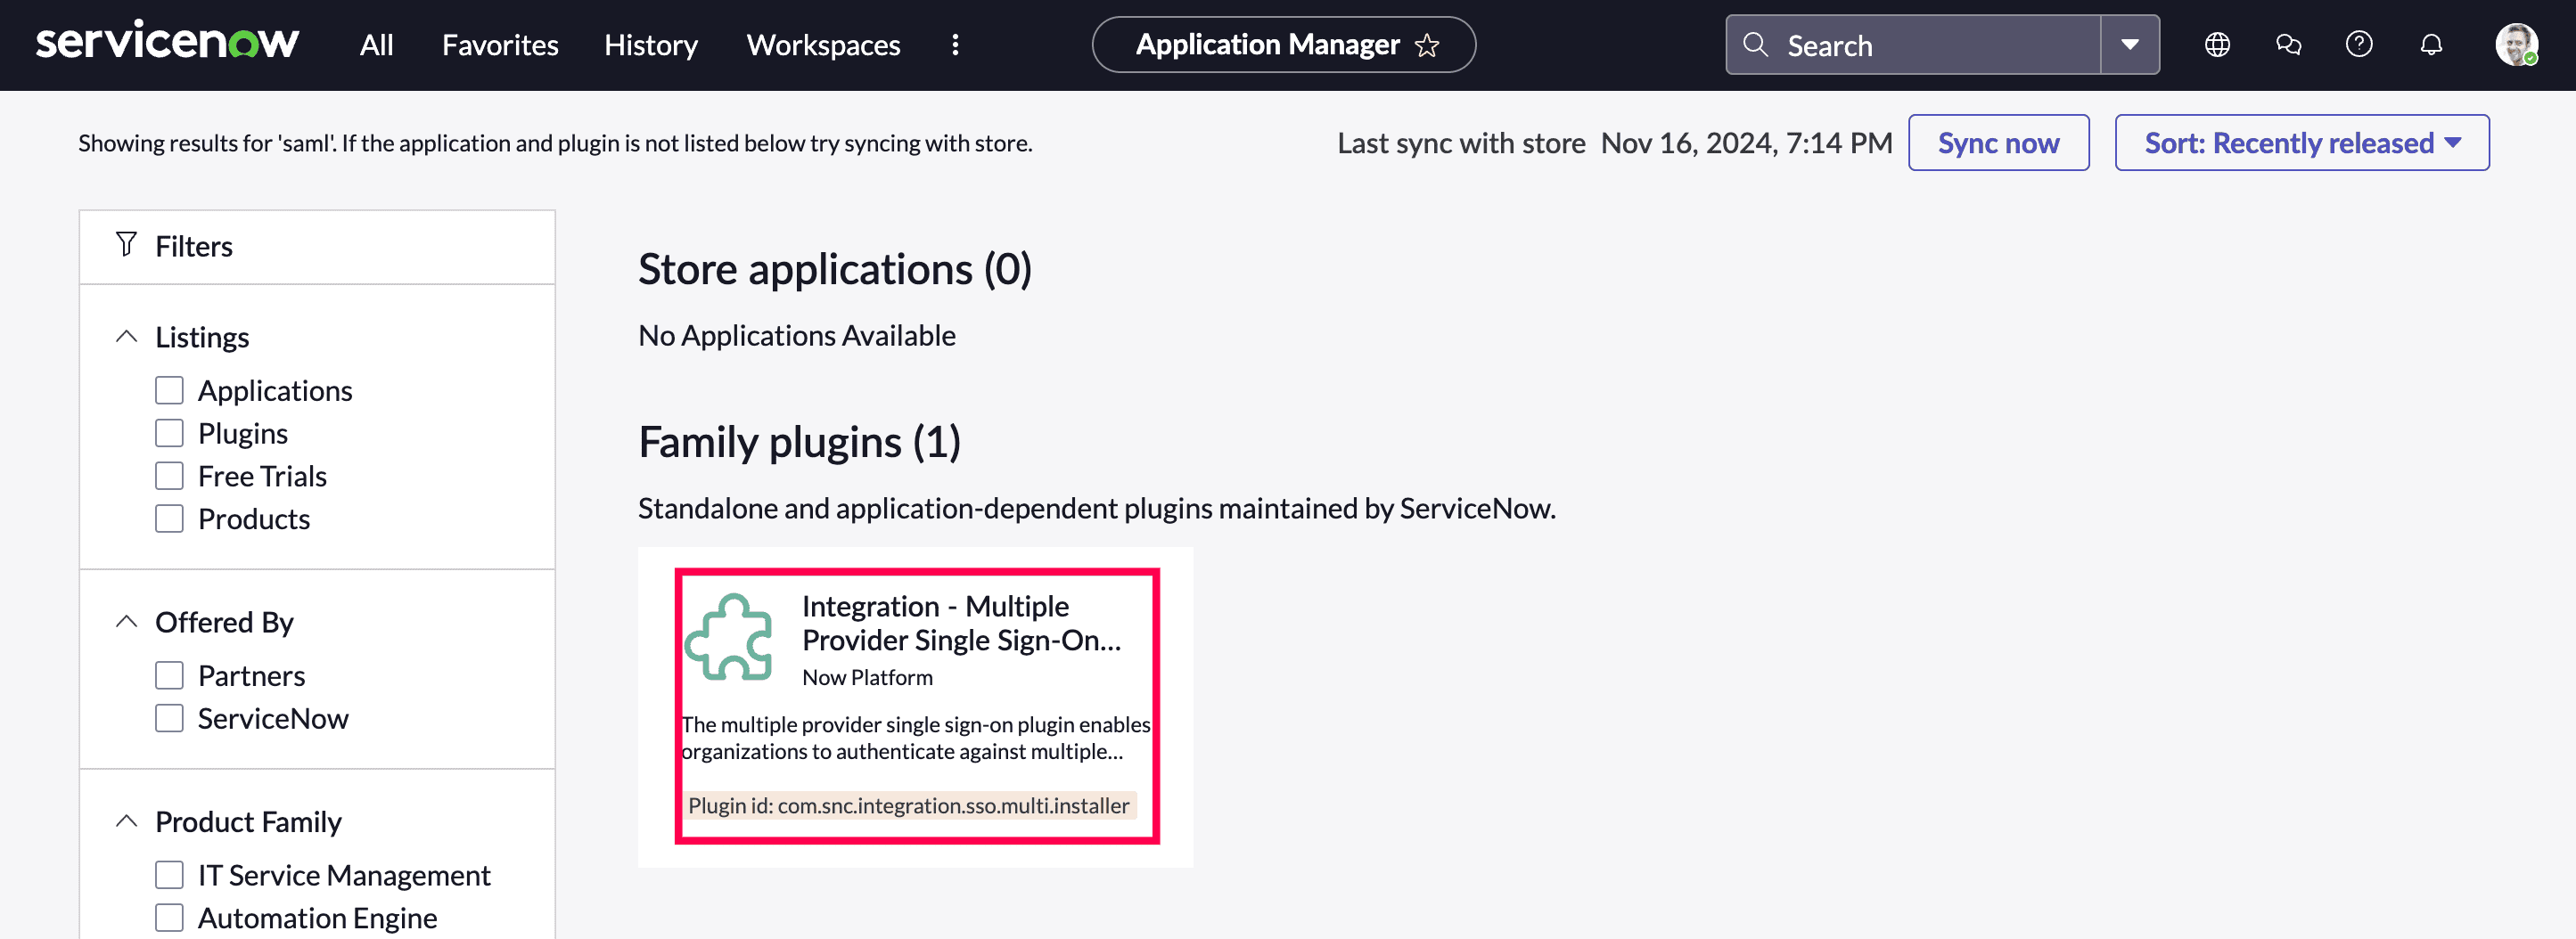Screen dimensions: 2576x939
Task: Enable the Applications listing checkbox
Action: (169, 390)
